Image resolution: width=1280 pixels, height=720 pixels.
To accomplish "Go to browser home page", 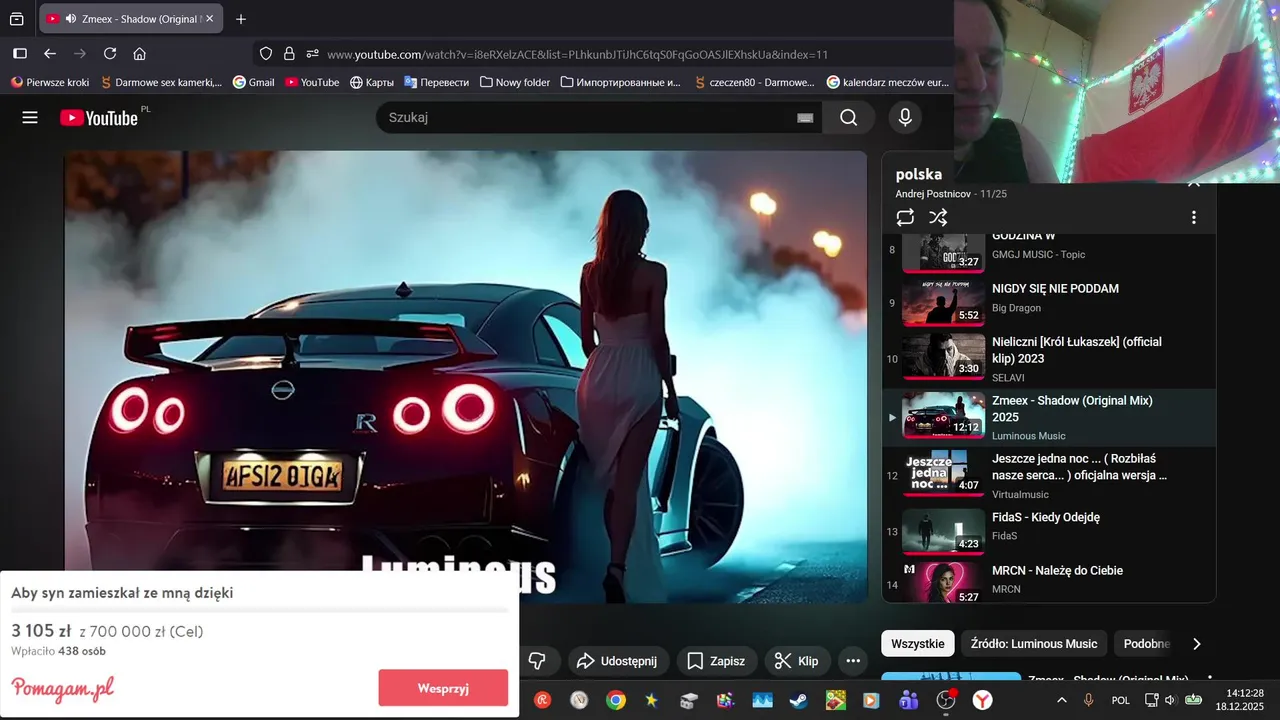I will coord(140,54).
